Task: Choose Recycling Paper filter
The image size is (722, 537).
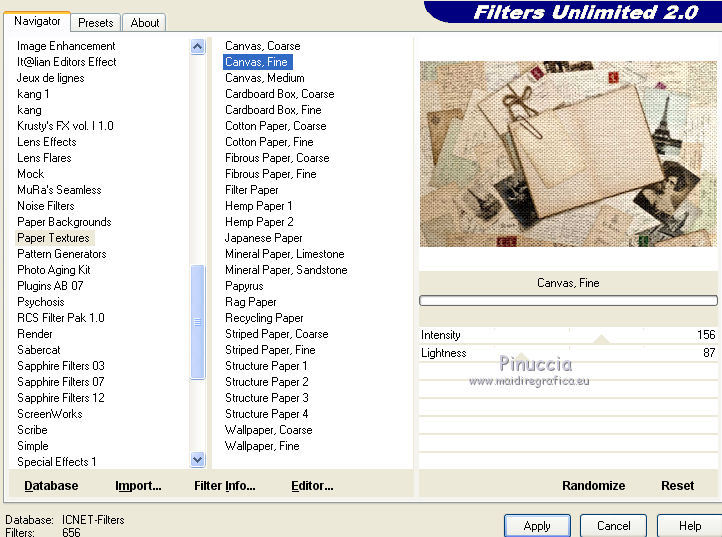Action: (x=264, y=318)
